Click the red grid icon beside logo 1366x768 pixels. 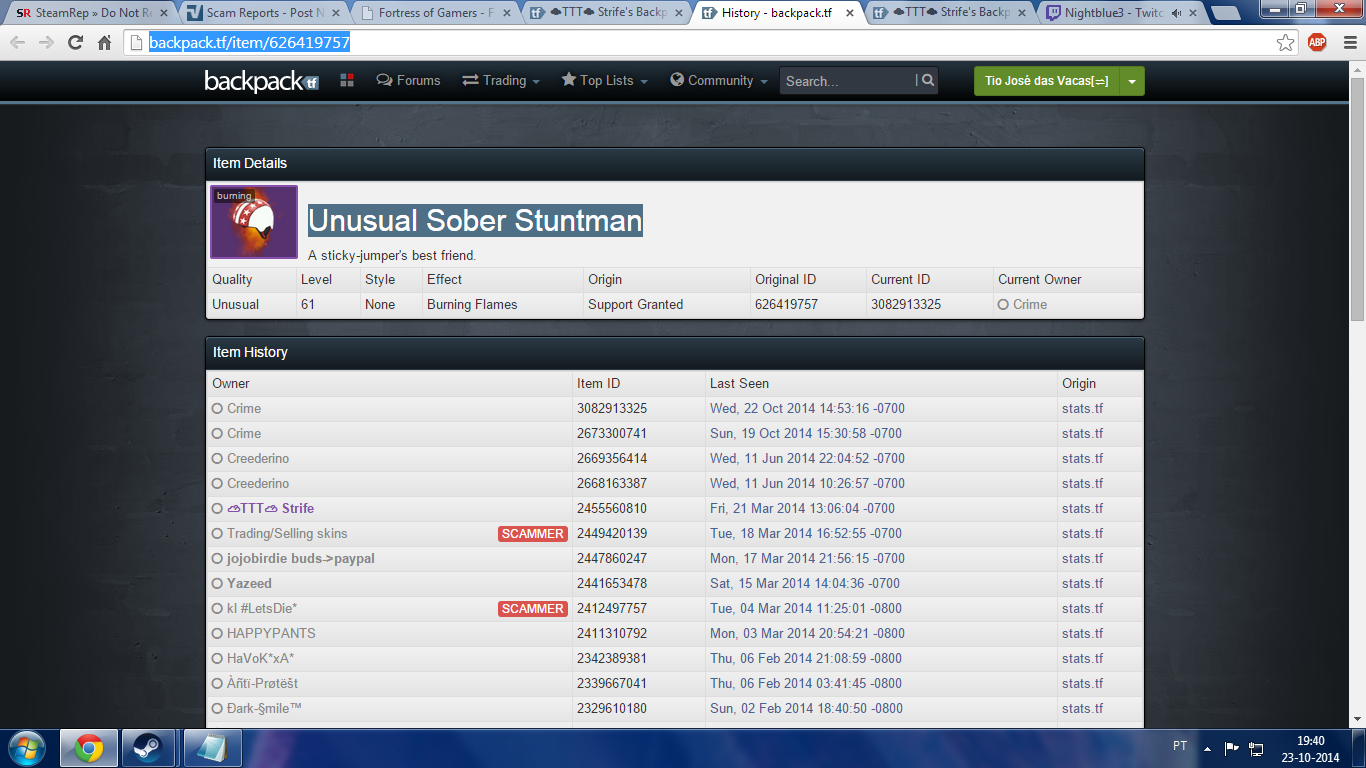point(347,81)
